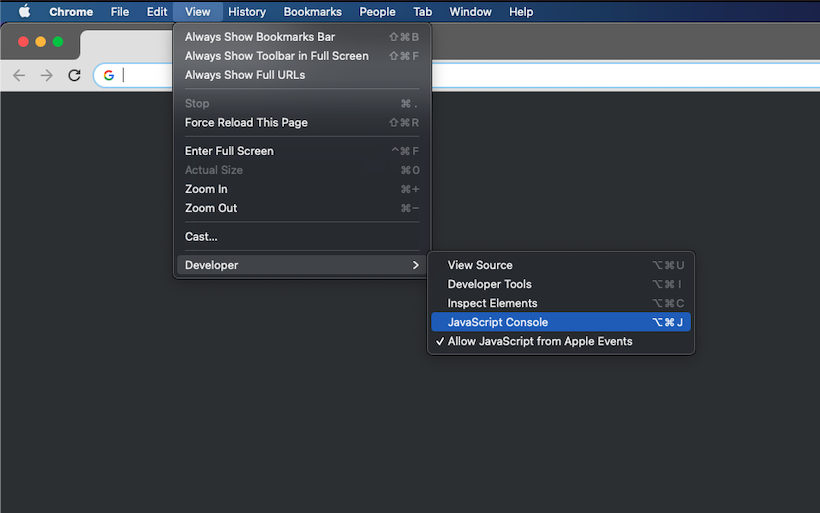Select Force Reload This Page
Screen dimensions: 820x513
coord(302,122)
